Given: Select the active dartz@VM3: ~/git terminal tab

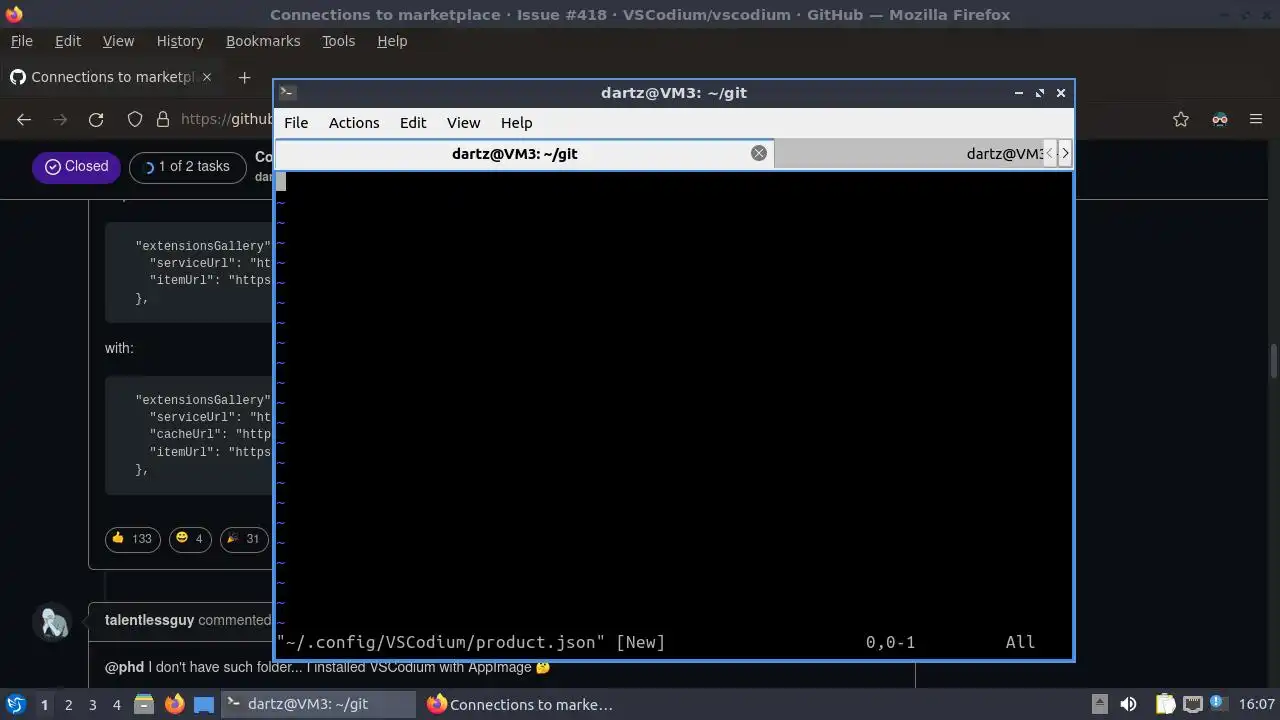Looking at the screenshot, I should [514, 153].
